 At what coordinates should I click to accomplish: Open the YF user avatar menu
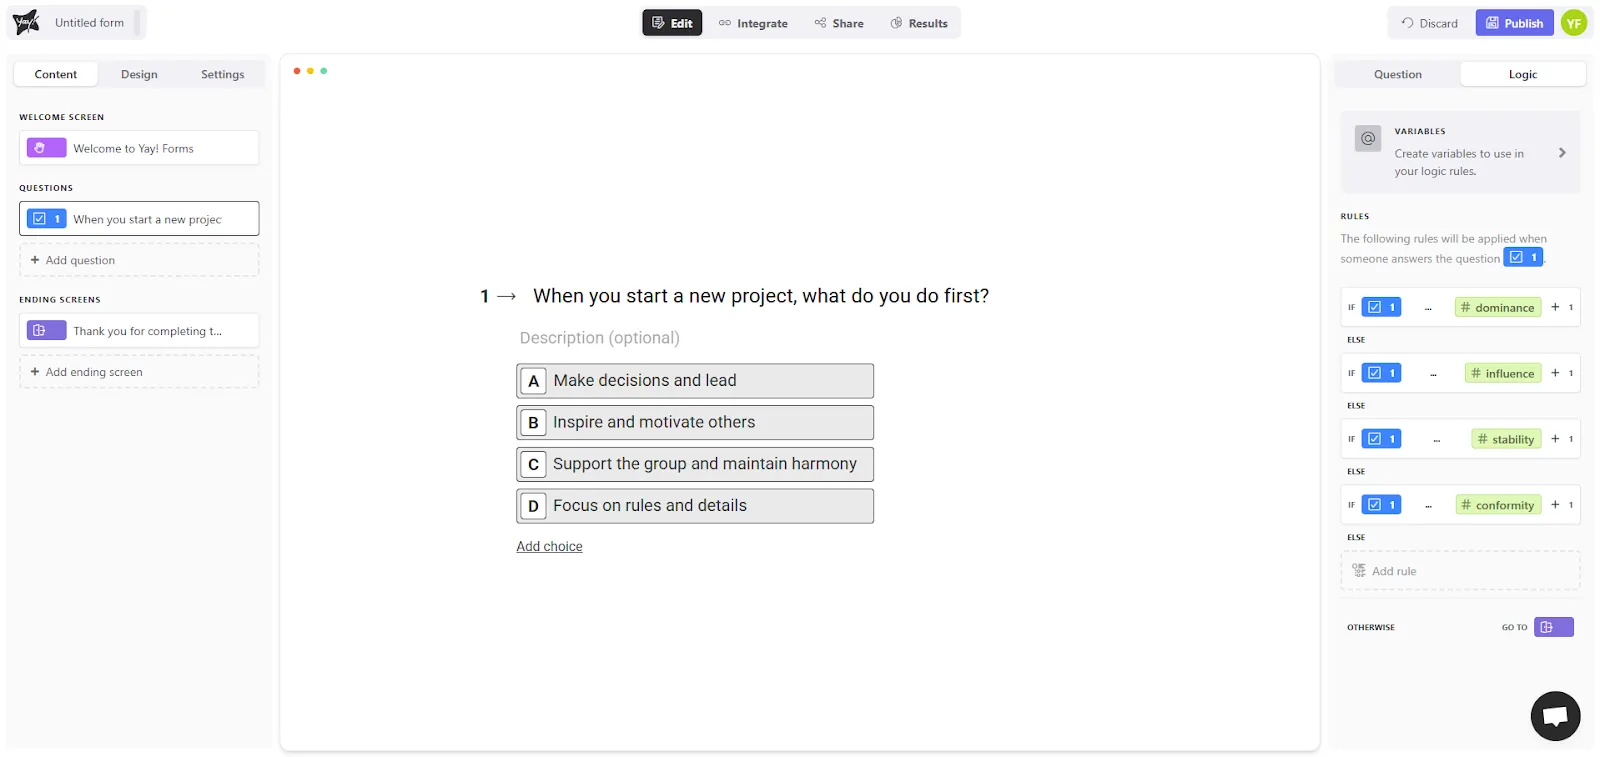pos(1574,23)
